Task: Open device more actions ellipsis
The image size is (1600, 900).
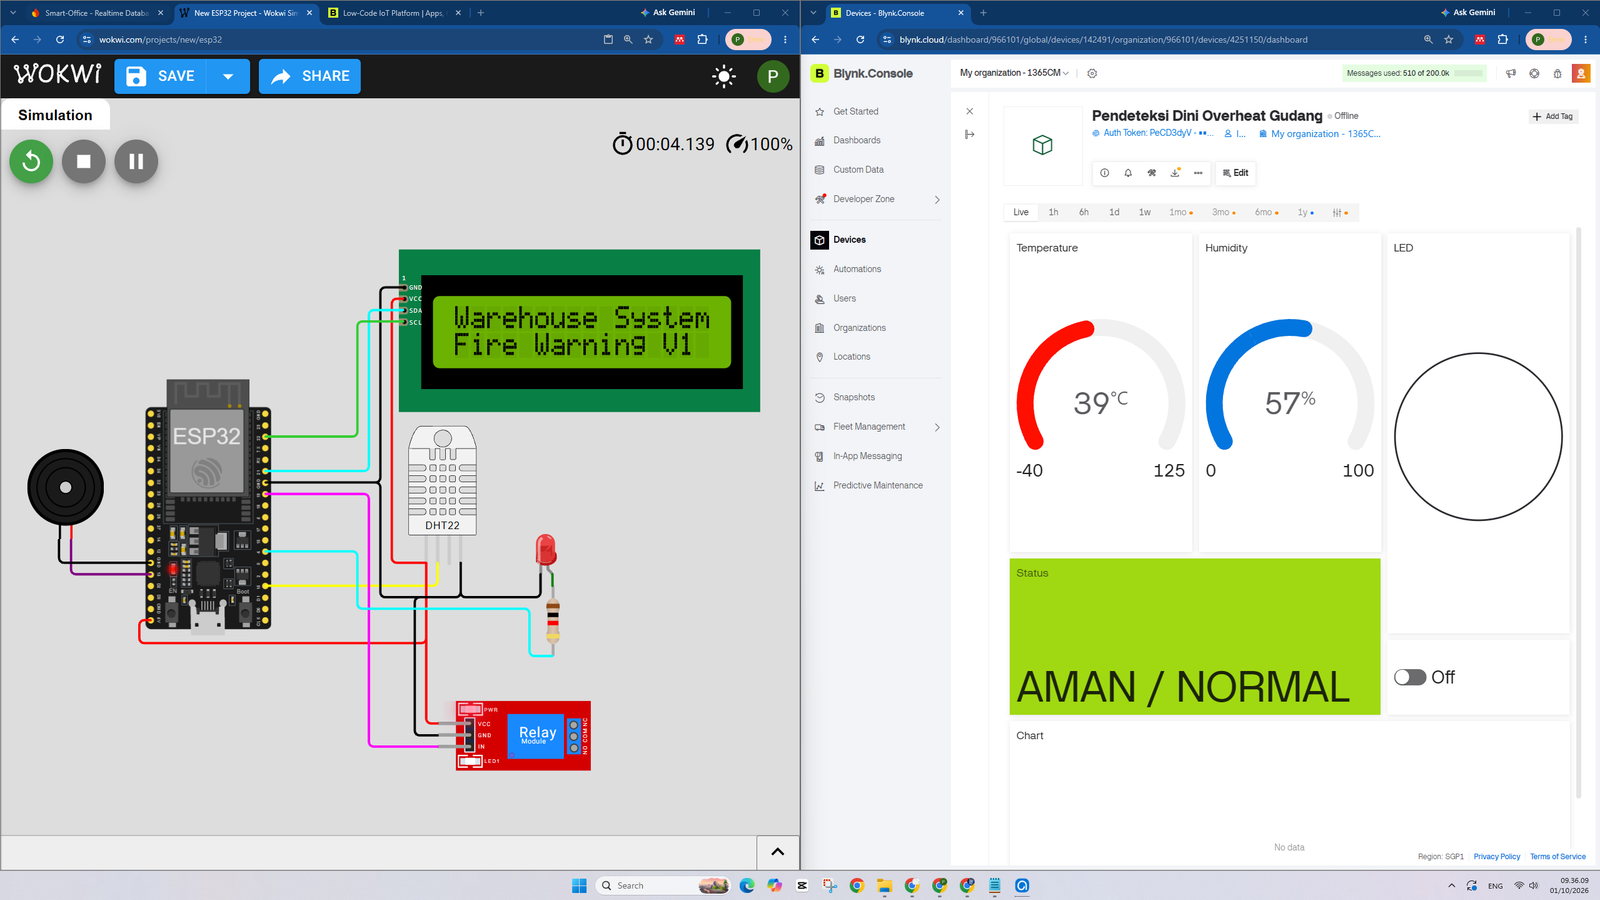Action: click(1198, 173)
